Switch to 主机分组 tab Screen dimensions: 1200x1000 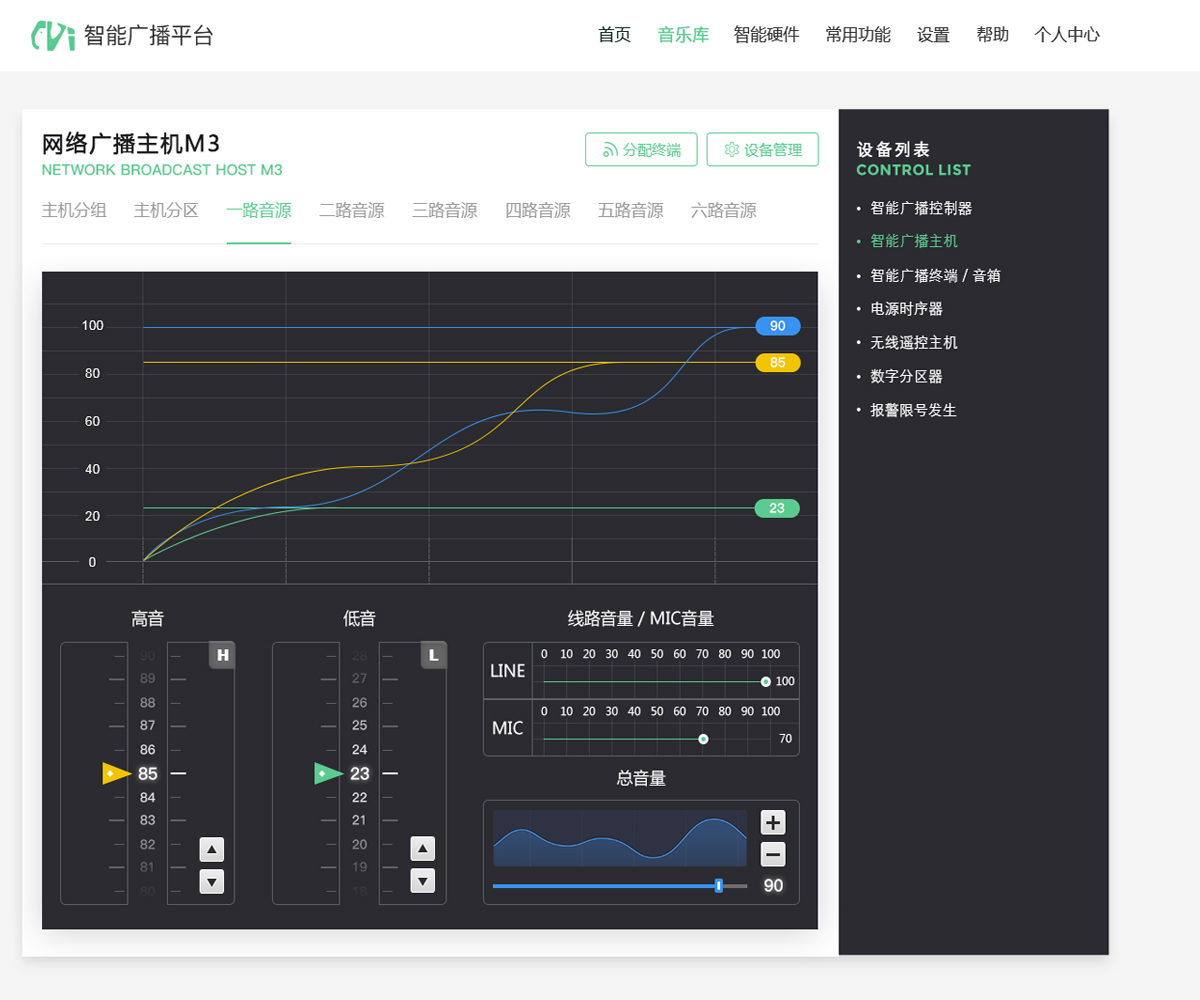74,211
